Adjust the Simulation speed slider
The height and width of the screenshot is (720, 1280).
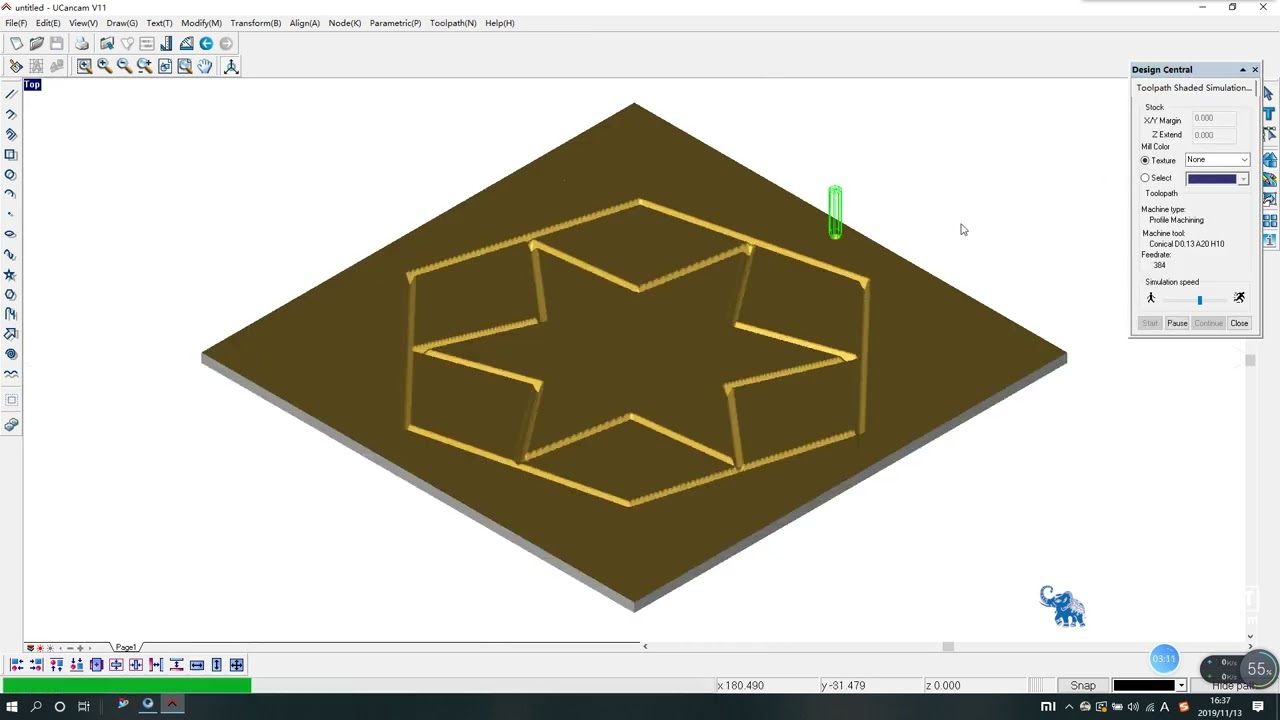(x=1199, y=300)
